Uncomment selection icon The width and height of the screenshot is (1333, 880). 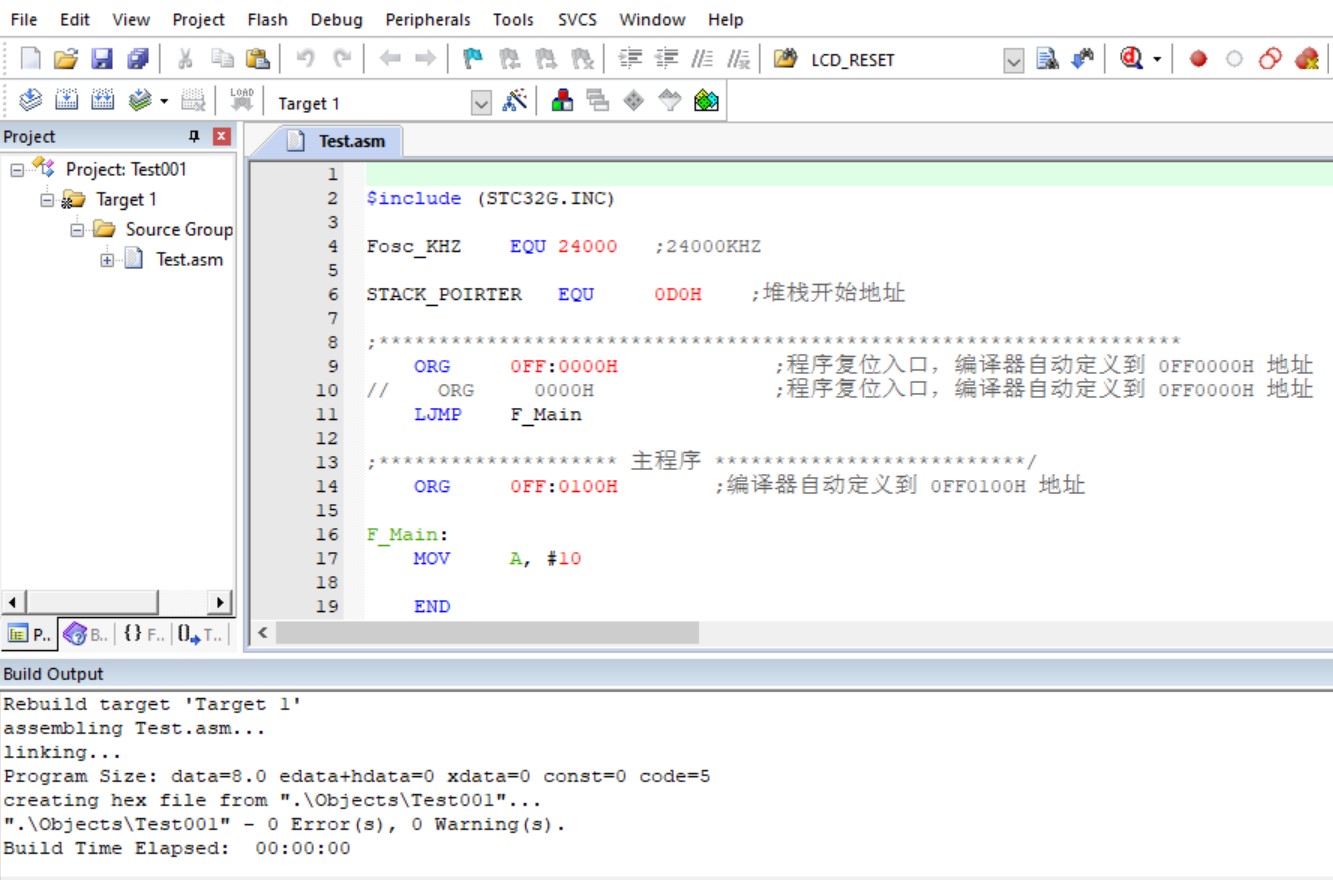[x=738, y=59]
